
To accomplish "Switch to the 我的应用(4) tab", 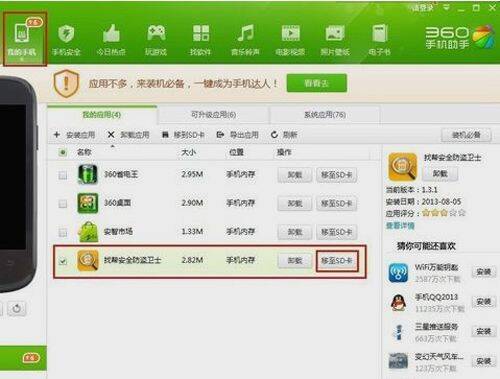I will 102,115.
